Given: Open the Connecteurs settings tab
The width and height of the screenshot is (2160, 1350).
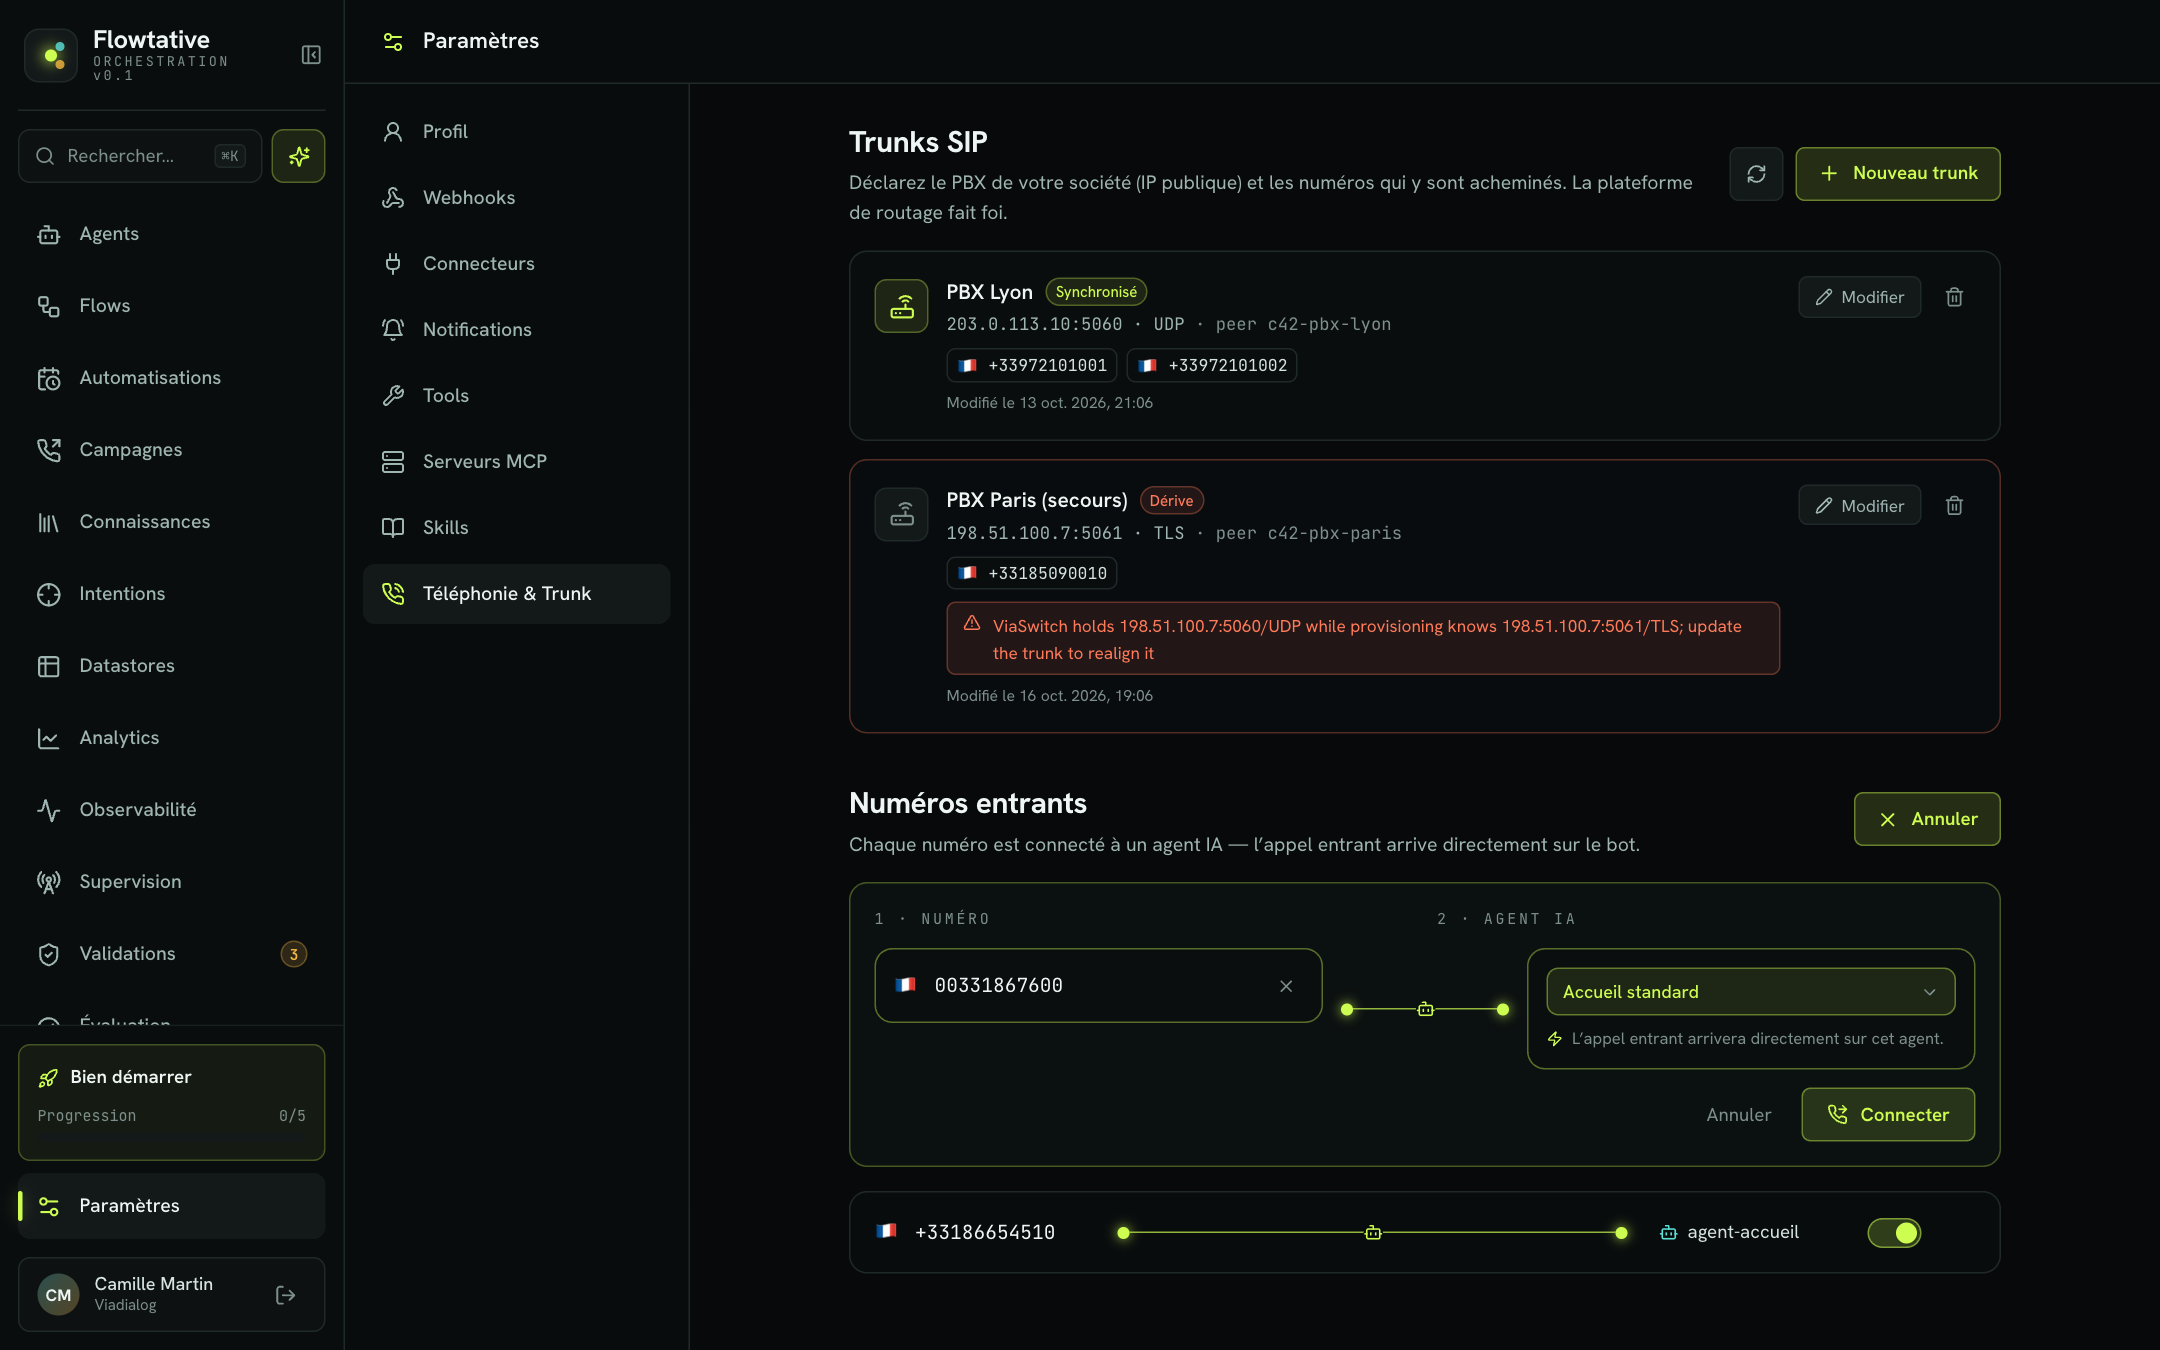Looking at the screenshot, I should point(516,264).
